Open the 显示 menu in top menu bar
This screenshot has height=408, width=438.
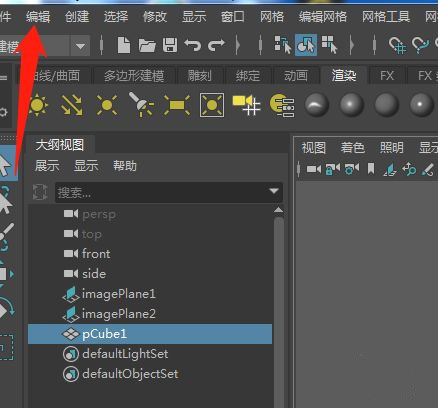pyautogui.click(x=194, y=16)
